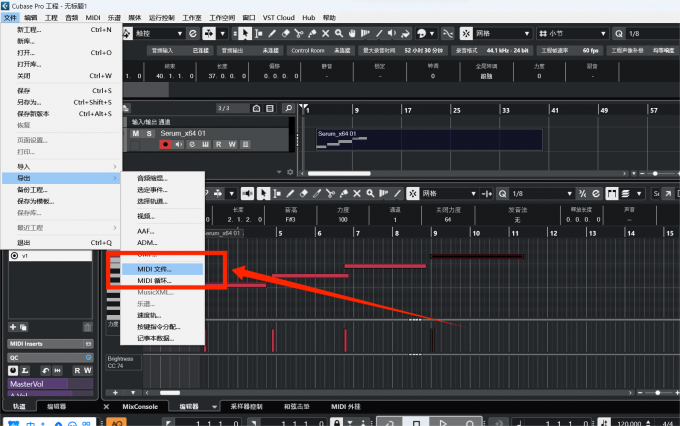Toggle Snap to Zero Crossing in the project toolbar

click(x=448, y=33)
